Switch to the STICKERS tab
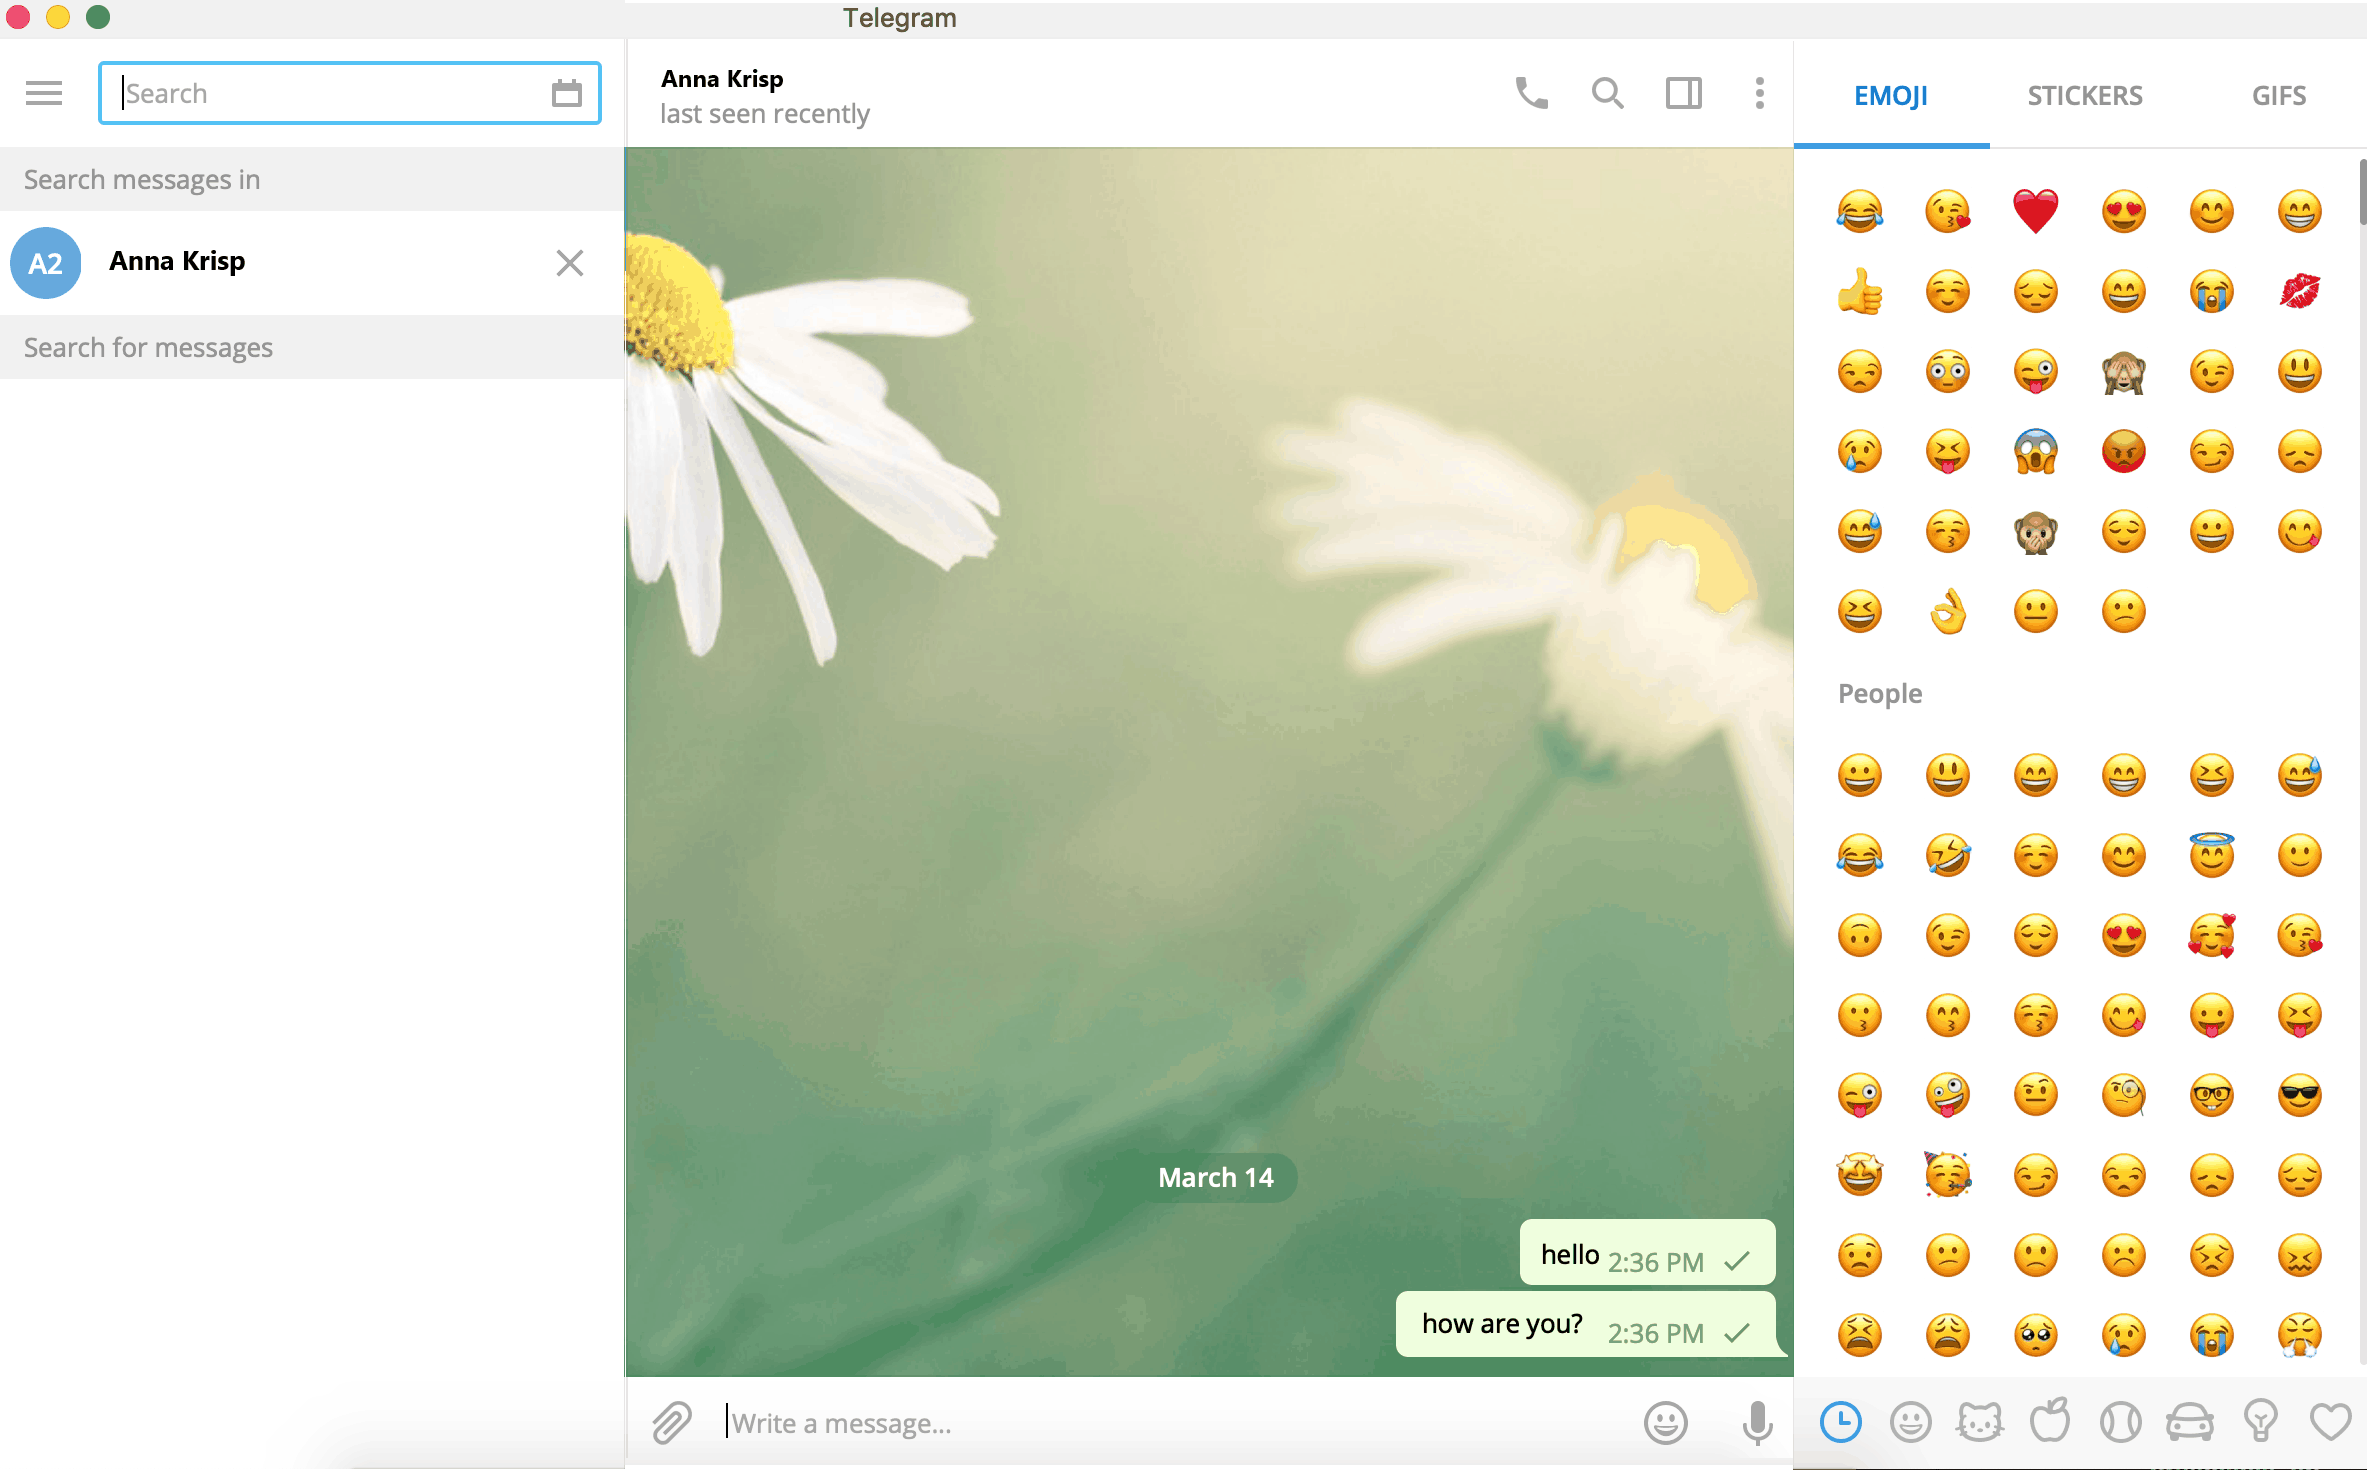The image size is (2367, 1471). click(x=2085, y=96)
